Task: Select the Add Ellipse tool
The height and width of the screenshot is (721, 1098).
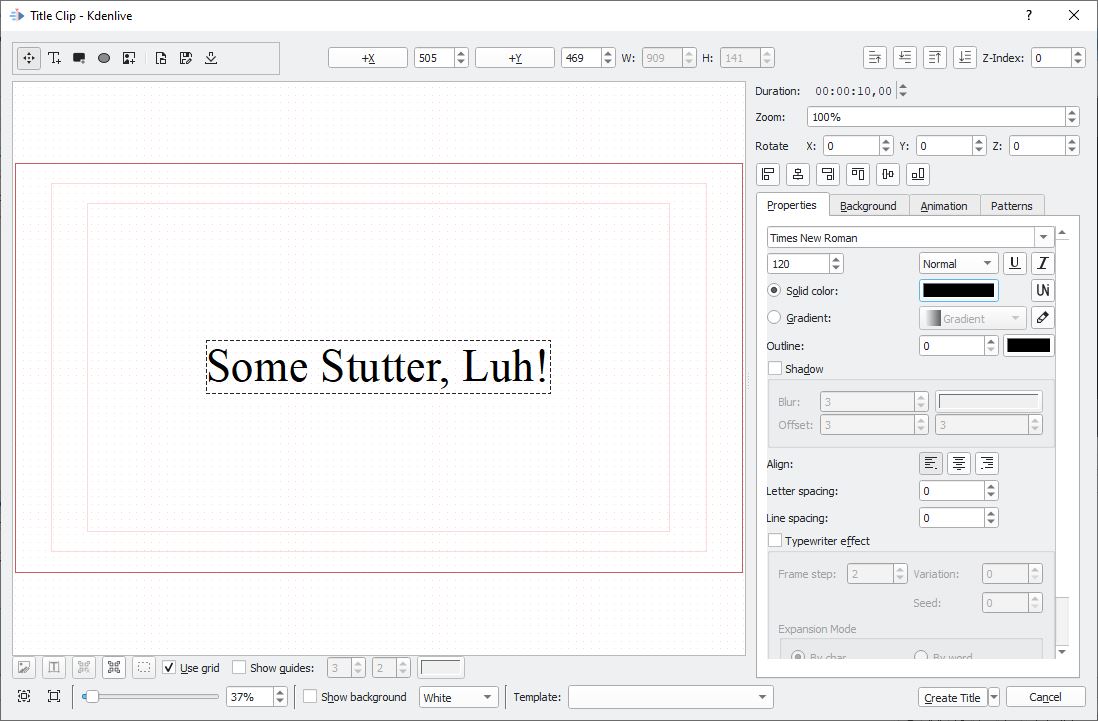Action: [104, 58]
